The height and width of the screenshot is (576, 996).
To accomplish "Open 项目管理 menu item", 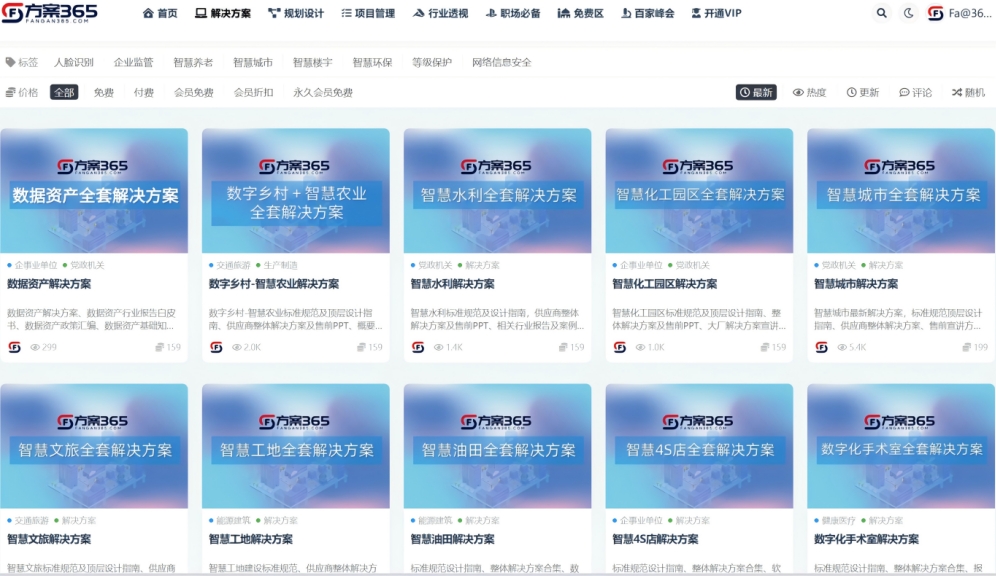I will pos(368,13).
